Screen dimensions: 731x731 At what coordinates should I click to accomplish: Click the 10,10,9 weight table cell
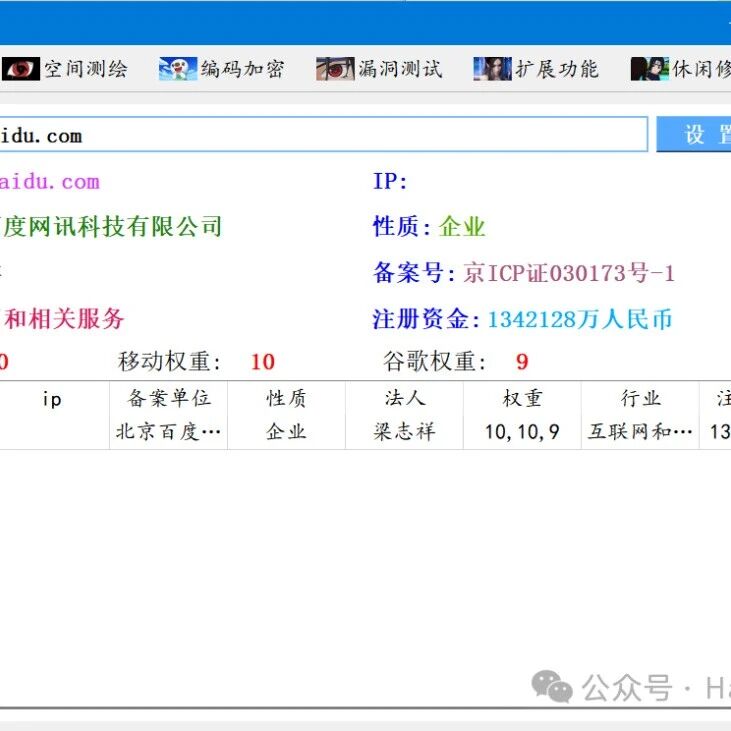click(522, 432)
